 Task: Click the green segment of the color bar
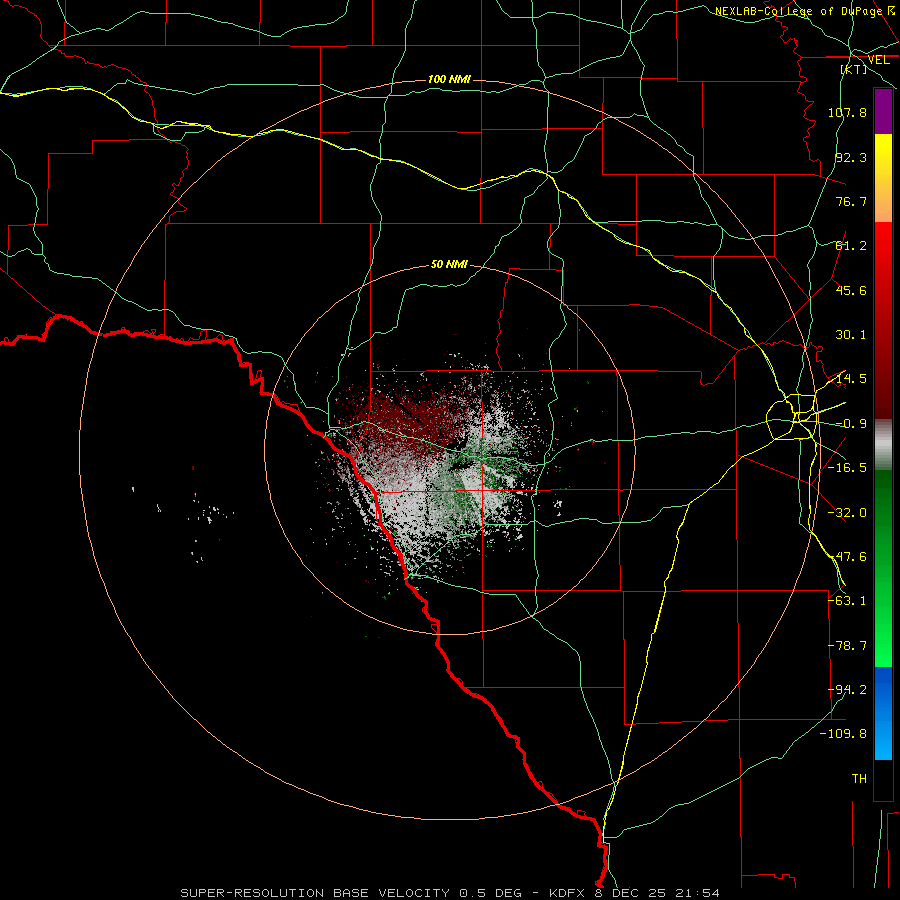coord(883,568)
